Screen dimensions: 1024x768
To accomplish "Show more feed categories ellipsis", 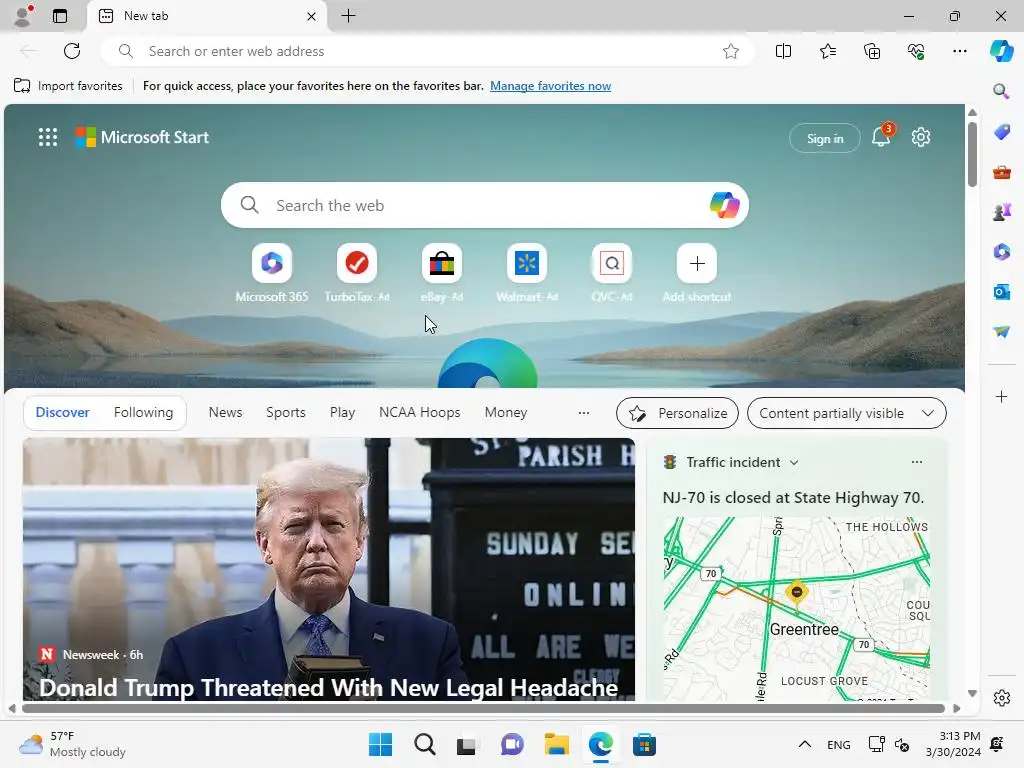I will [584, 413].
